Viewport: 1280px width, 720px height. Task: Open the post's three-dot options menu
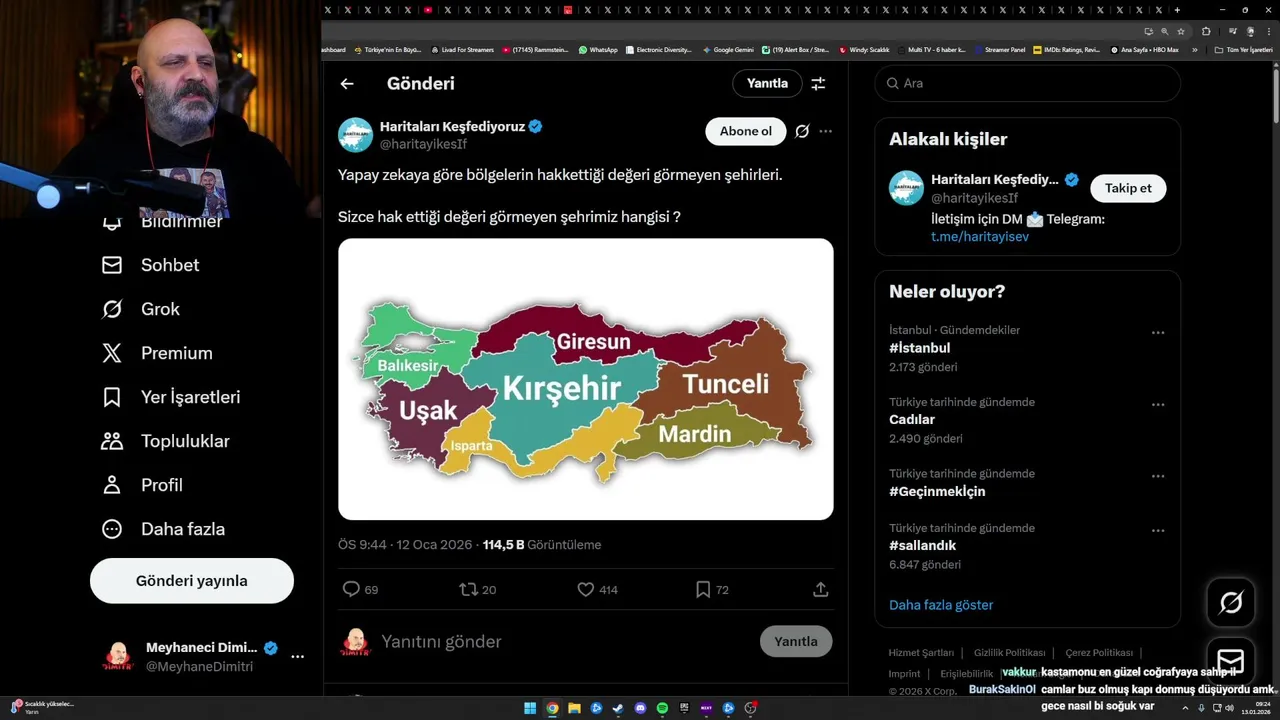pyautogui.click(x=825, y=131)
